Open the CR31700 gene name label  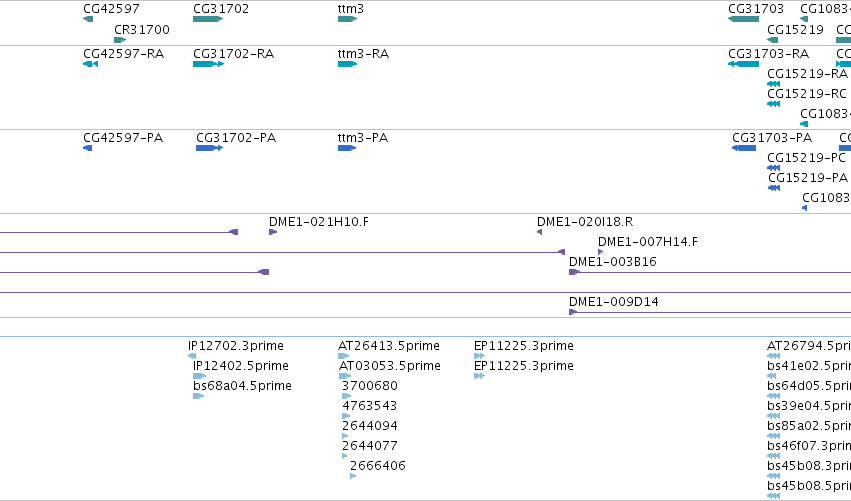[x=142, y=29]
